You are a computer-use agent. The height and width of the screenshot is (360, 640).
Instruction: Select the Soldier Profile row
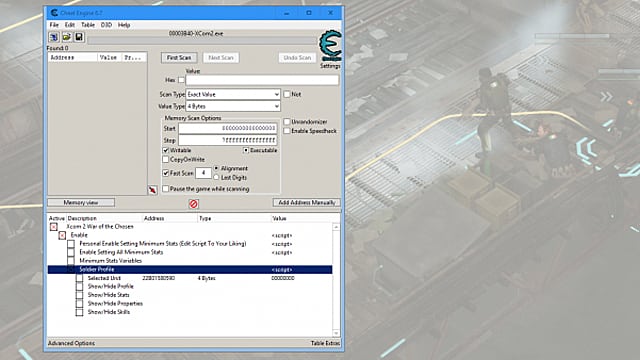tap(190, 269)
